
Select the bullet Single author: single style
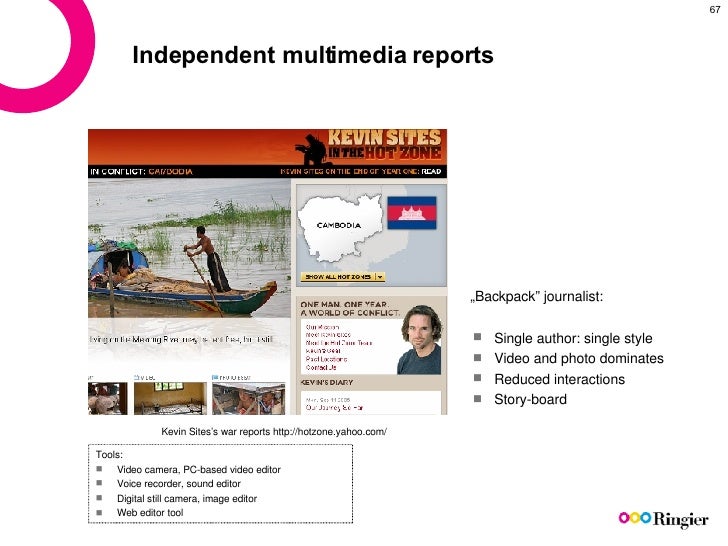pos(573,338)
